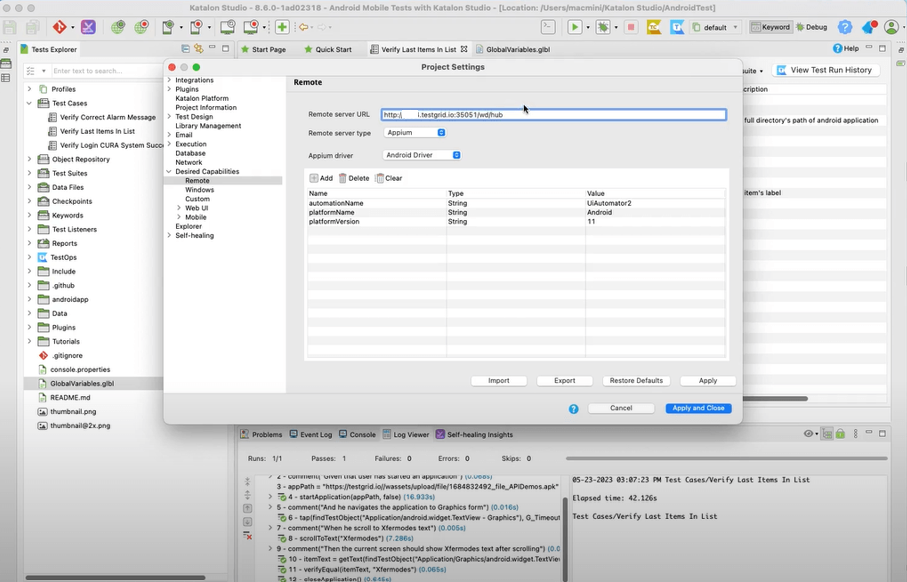The height and width of the screenshot is (582, 907).
Task: Open the Console tab
Action: click(x=357, y=434)
